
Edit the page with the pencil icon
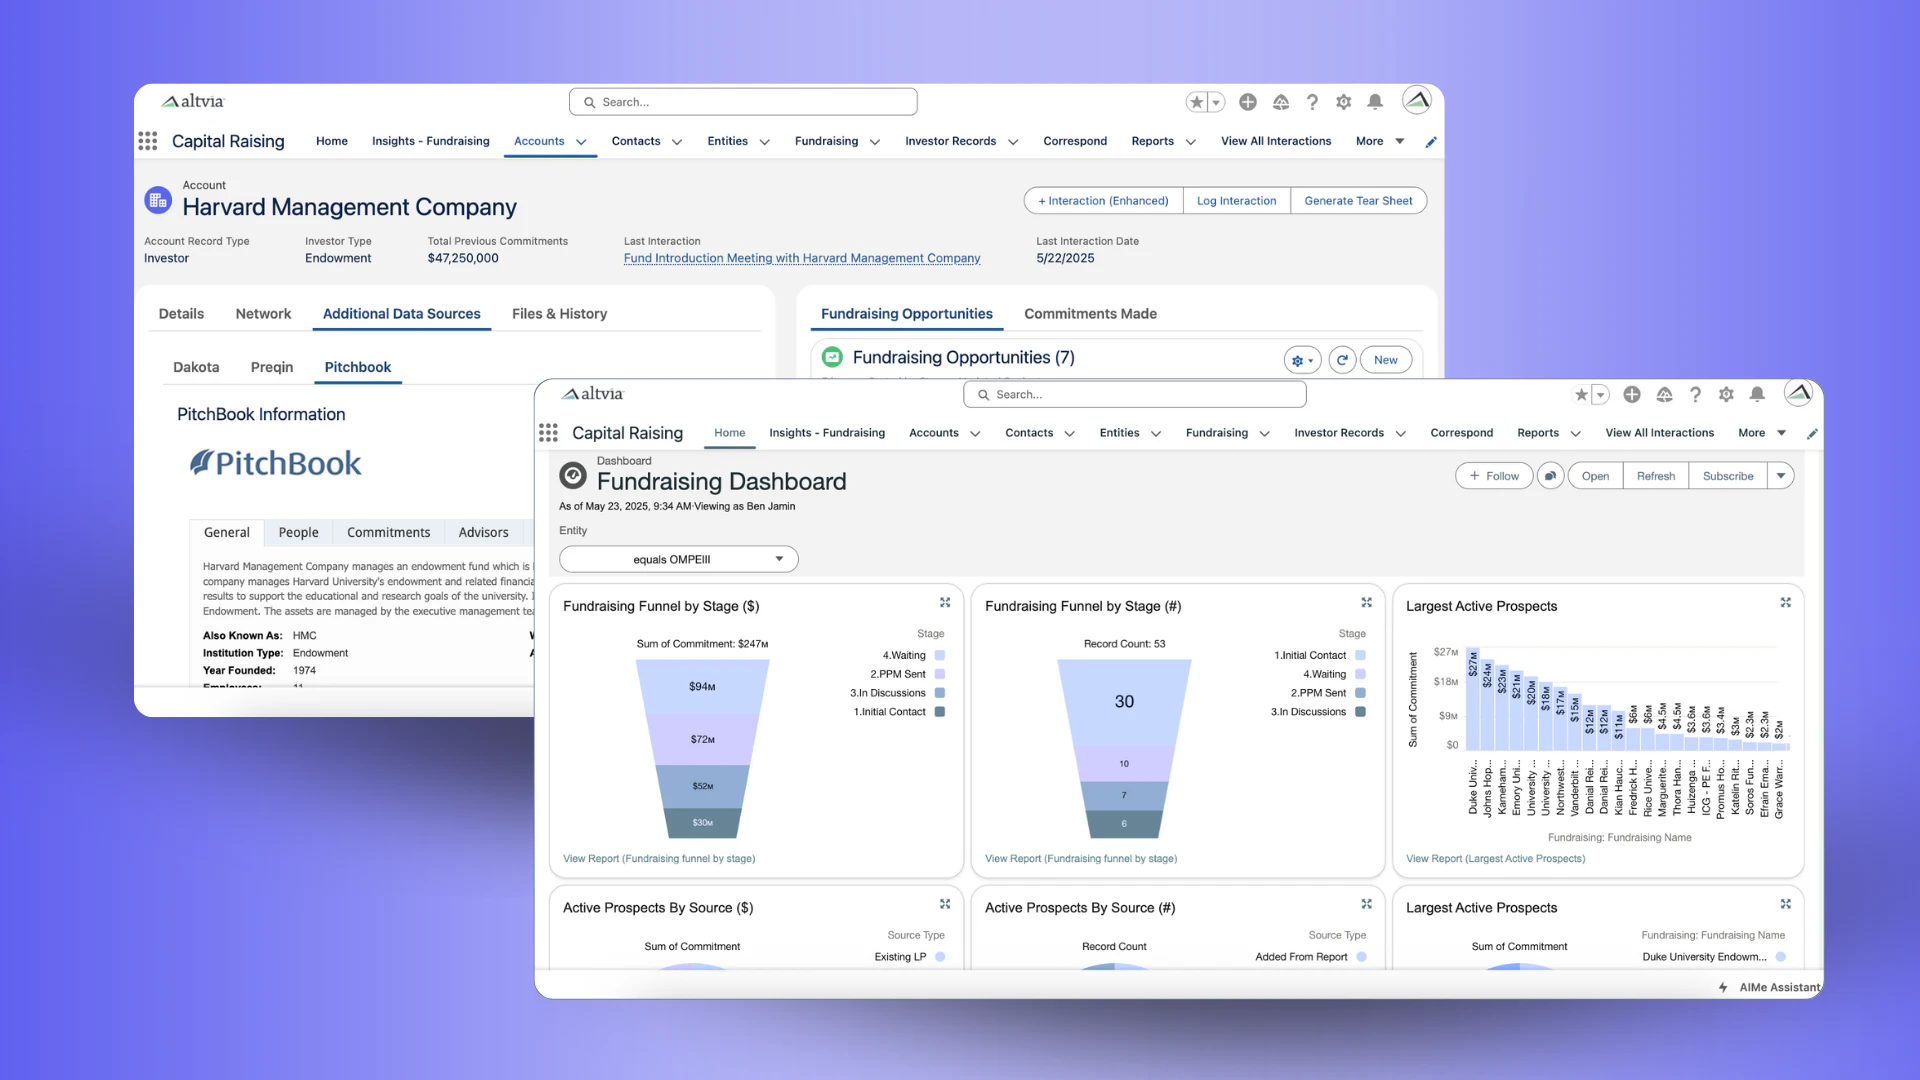1812,433
